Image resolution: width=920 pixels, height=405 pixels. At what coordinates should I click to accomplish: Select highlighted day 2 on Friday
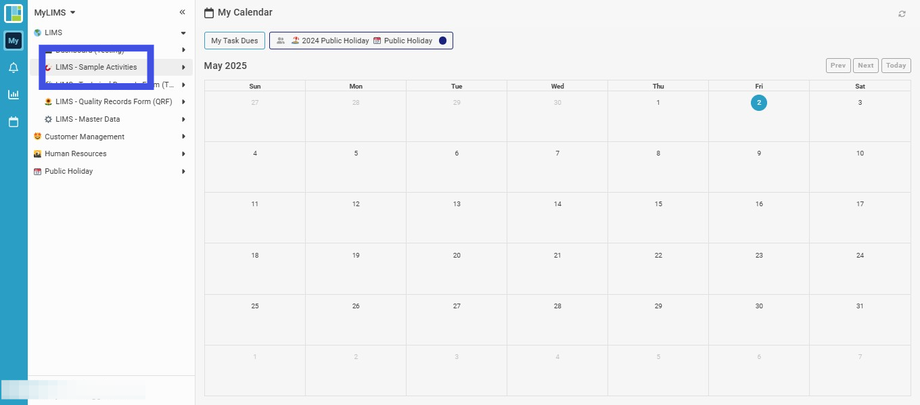(759, 103)
